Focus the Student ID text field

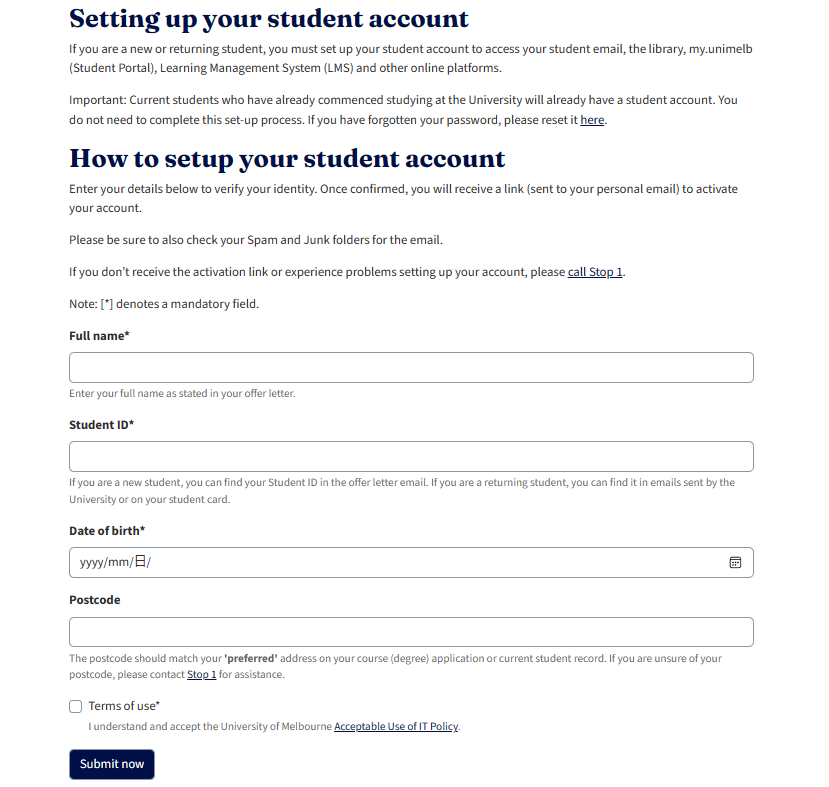[x=411, y=457]
